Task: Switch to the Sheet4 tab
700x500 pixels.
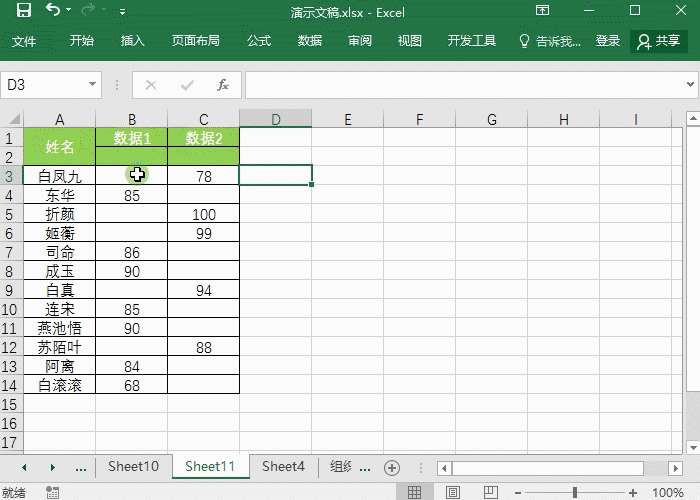Action: pos(283,467)
